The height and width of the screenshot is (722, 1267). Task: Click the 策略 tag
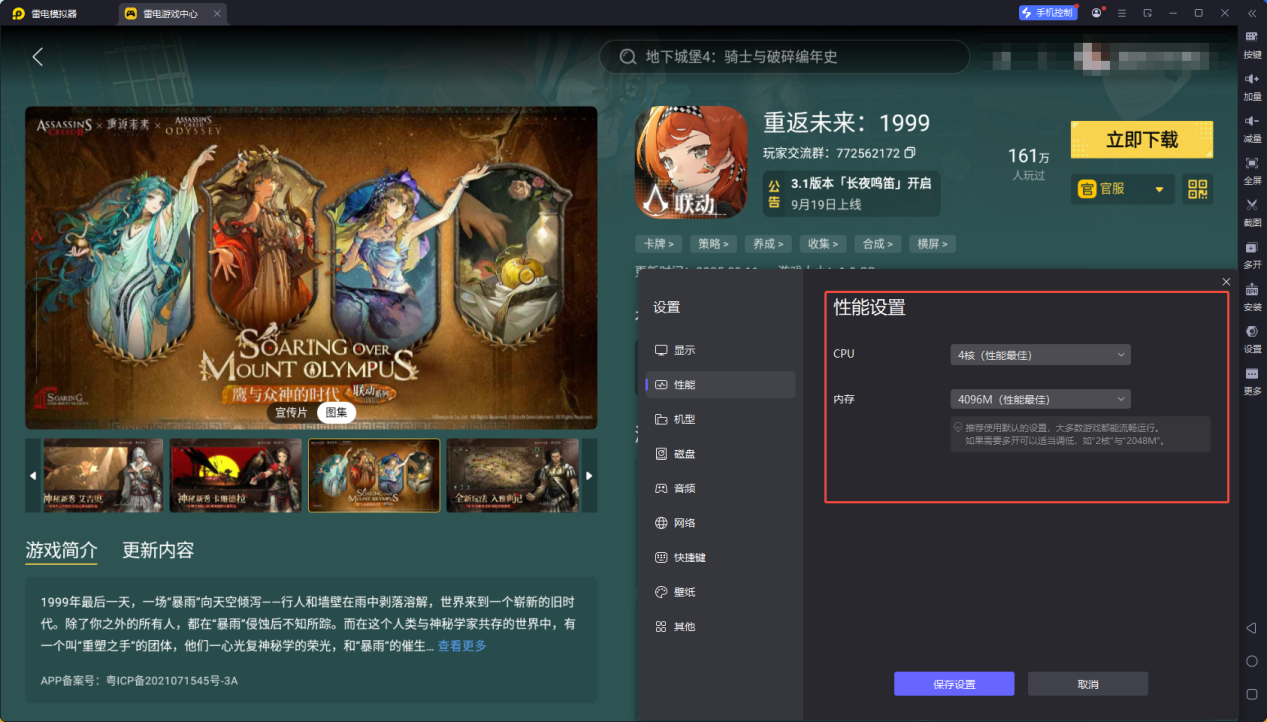[713, 244]
